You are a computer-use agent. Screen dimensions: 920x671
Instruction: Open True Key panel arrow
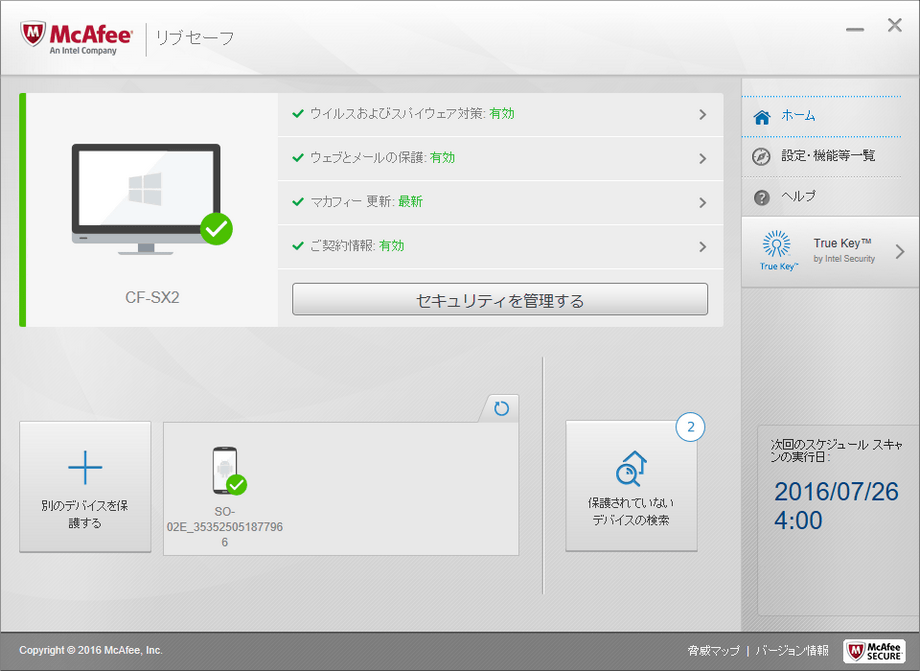(900, 252)
